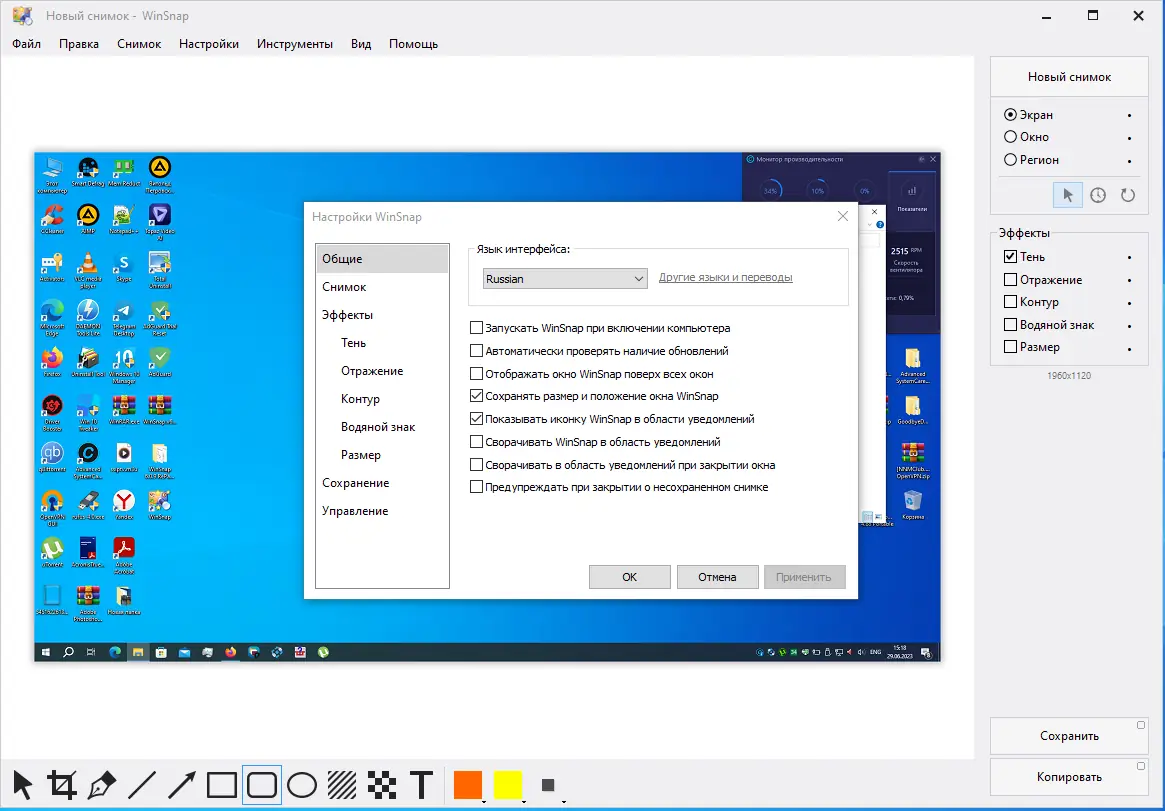Open the Файл menu
1165x811 pixels.
(x=26, y=44)
